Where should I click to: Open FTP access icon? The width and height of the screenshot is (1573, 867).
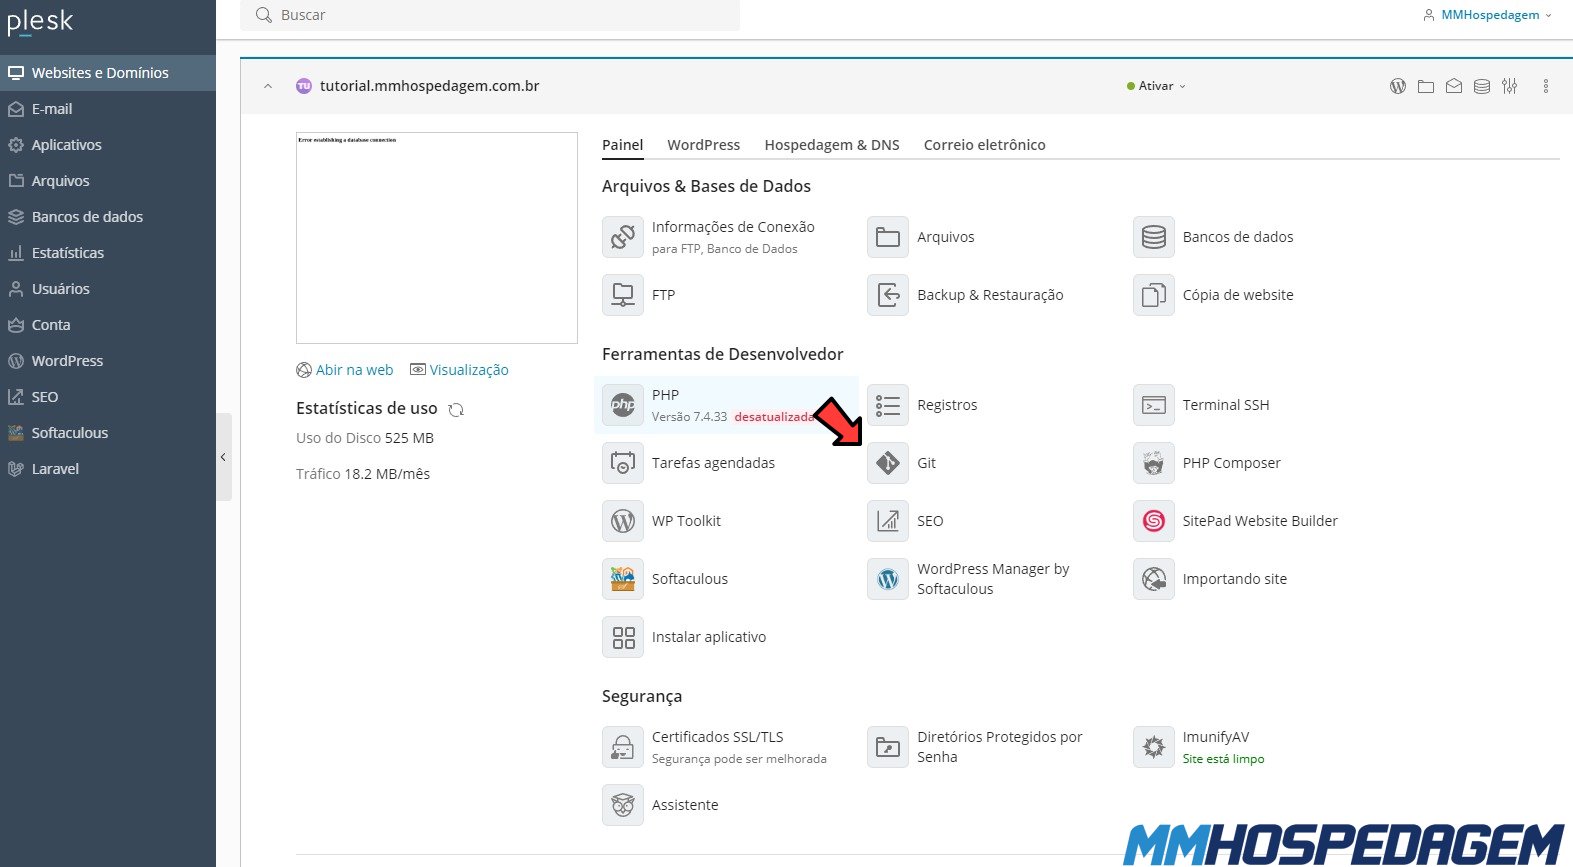(623, 295)
